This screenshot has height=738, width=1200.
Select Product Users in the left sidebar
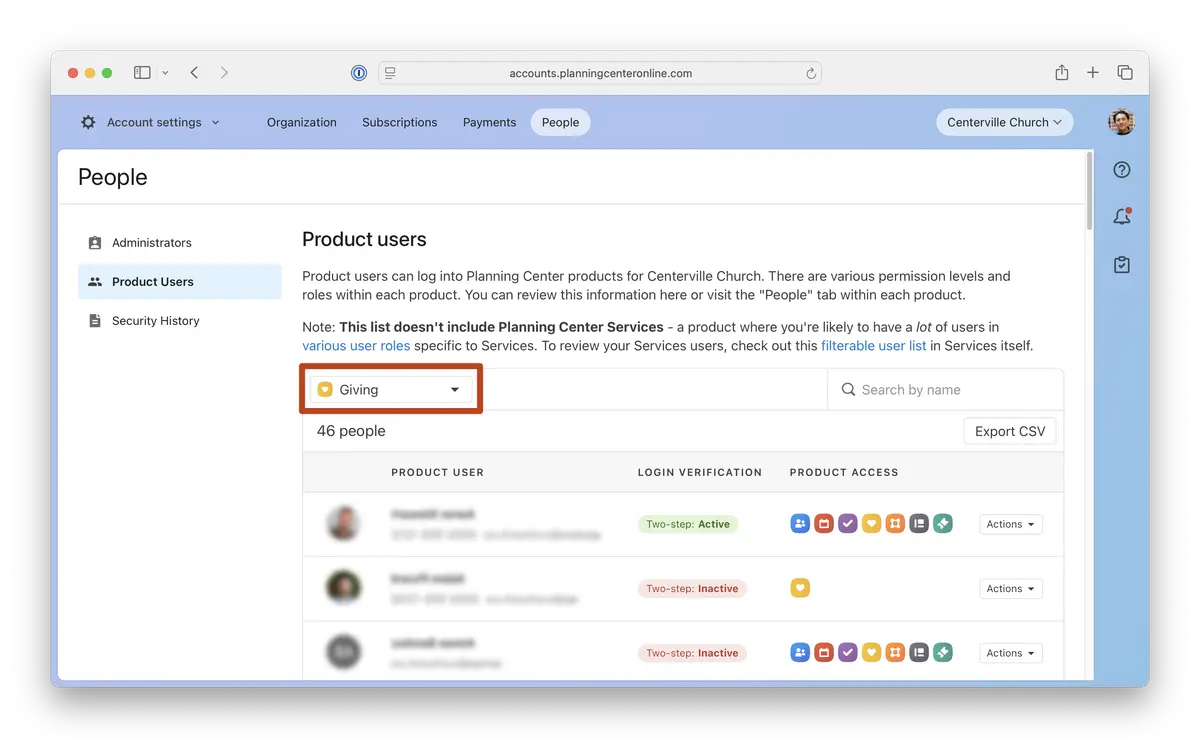[180, 282]
